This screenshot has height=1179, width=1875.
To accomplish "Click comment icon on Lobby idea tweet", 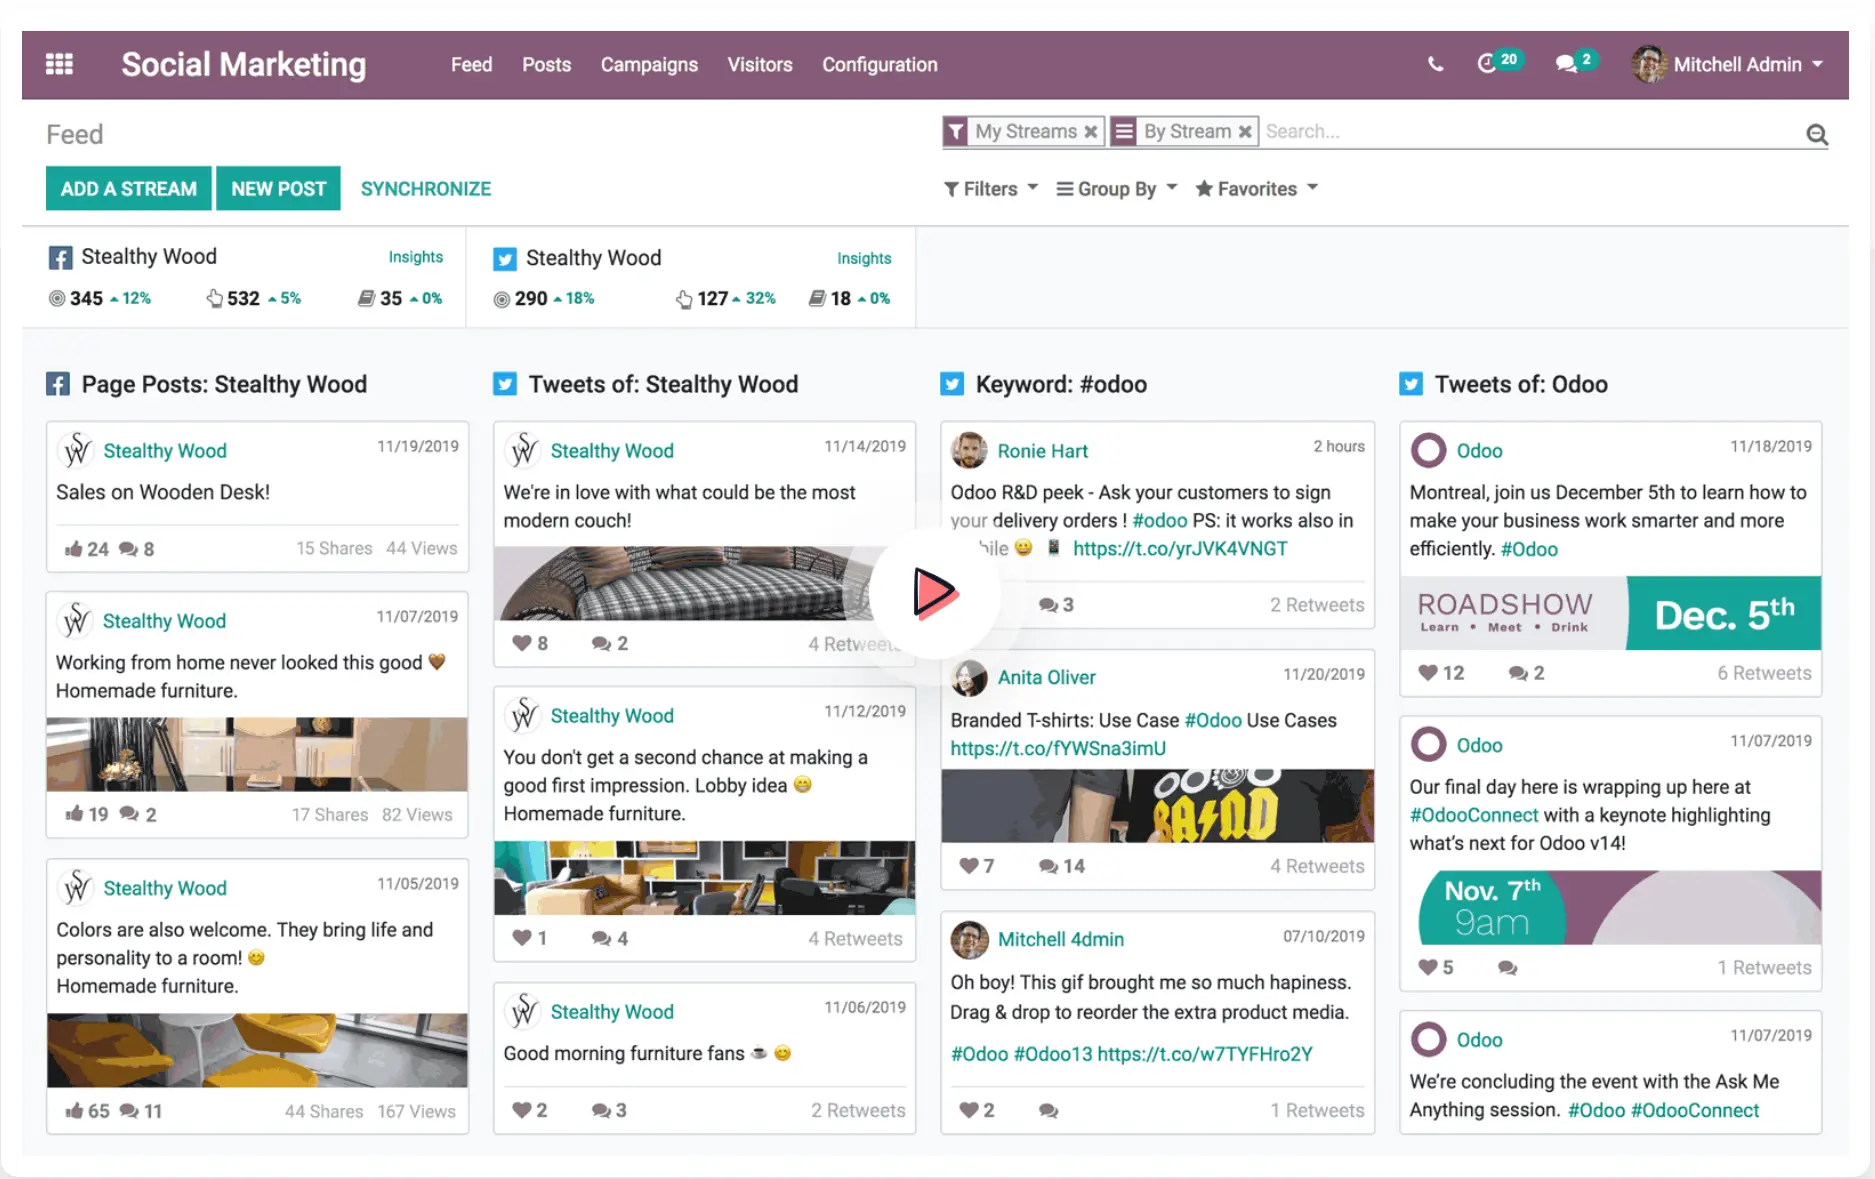I will (601, 939).
